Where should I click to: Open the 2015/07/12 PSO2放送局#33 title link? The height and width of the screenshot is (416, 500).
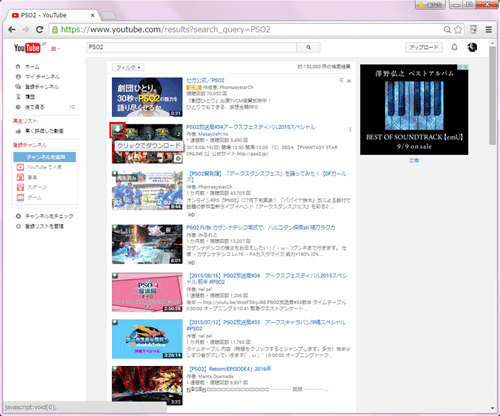click(266, 325)
